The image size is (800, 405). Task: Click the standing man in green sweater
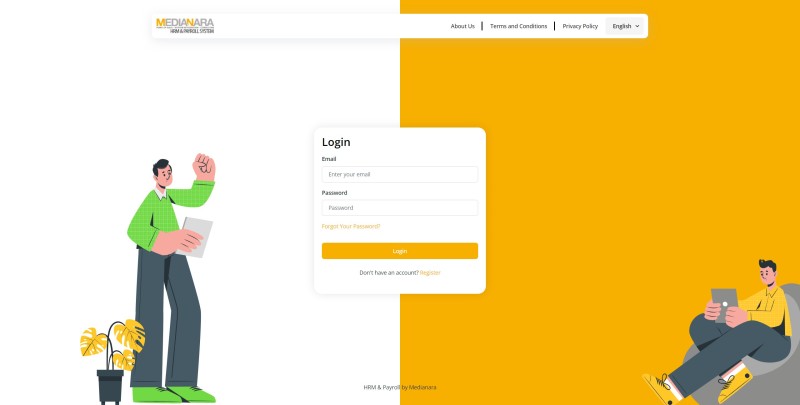pyautogui.click(x=171, y=278)
